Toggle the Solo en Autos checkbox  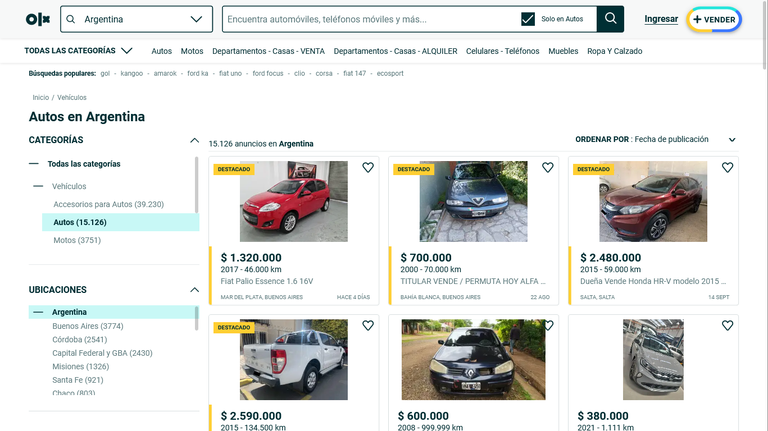point(528,19)
